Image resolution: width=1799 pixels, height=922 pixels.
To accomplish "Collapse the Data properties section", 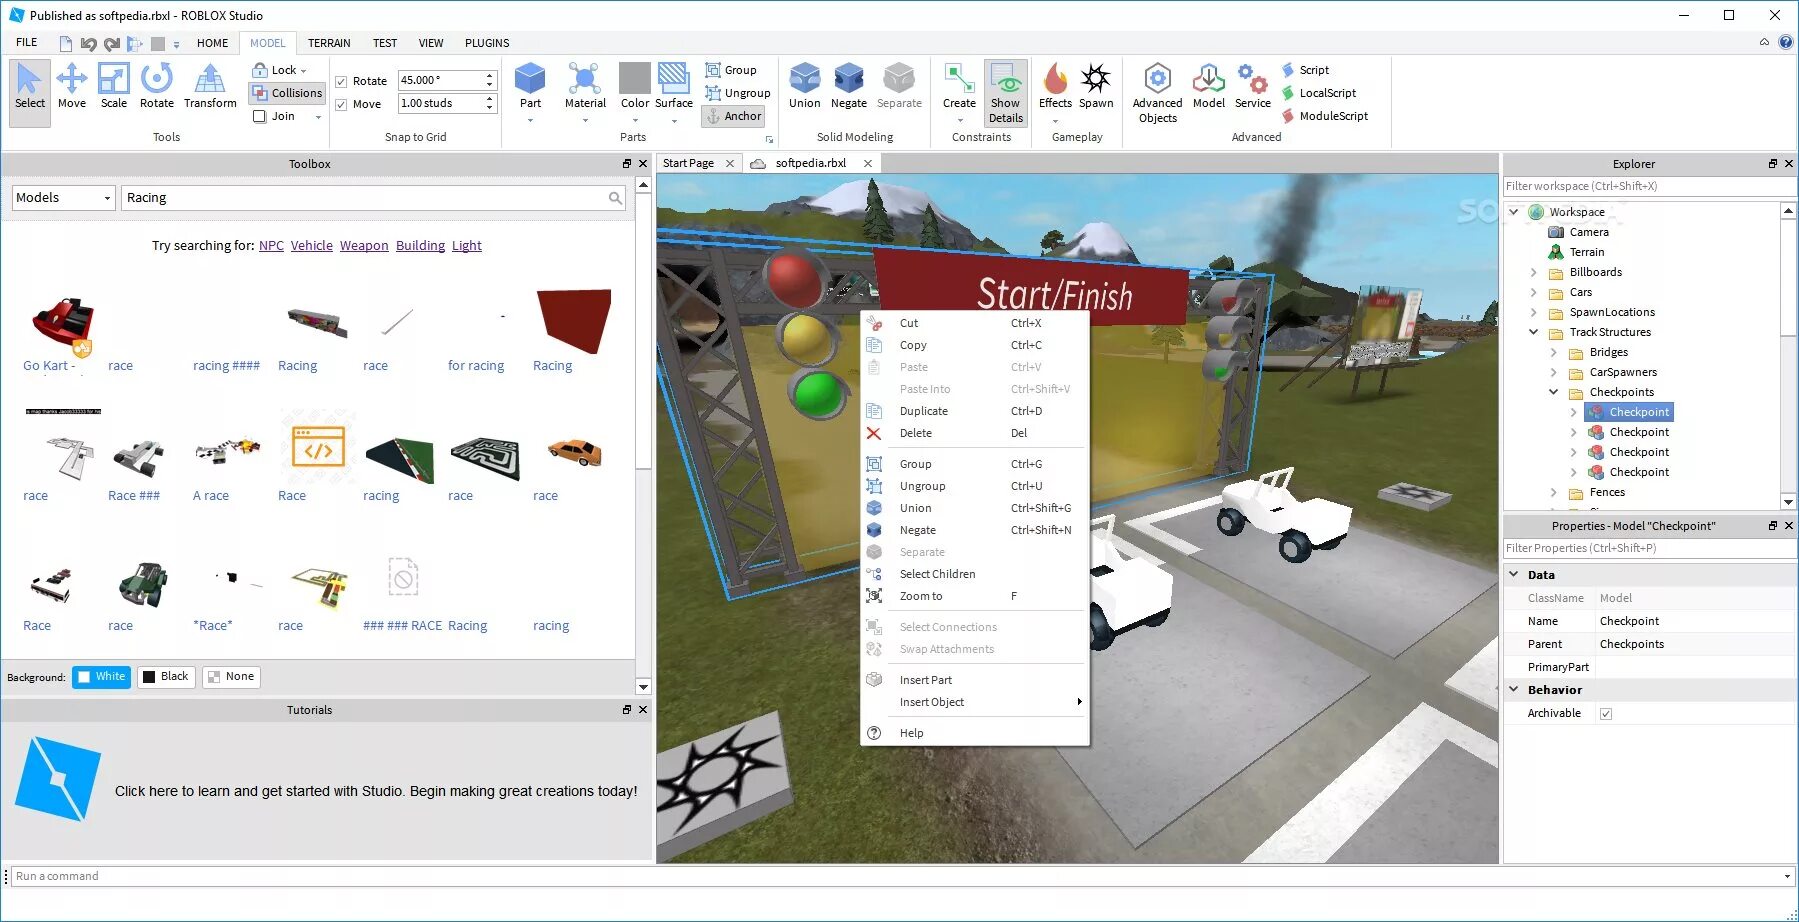I will click(x=1514, y=575).
